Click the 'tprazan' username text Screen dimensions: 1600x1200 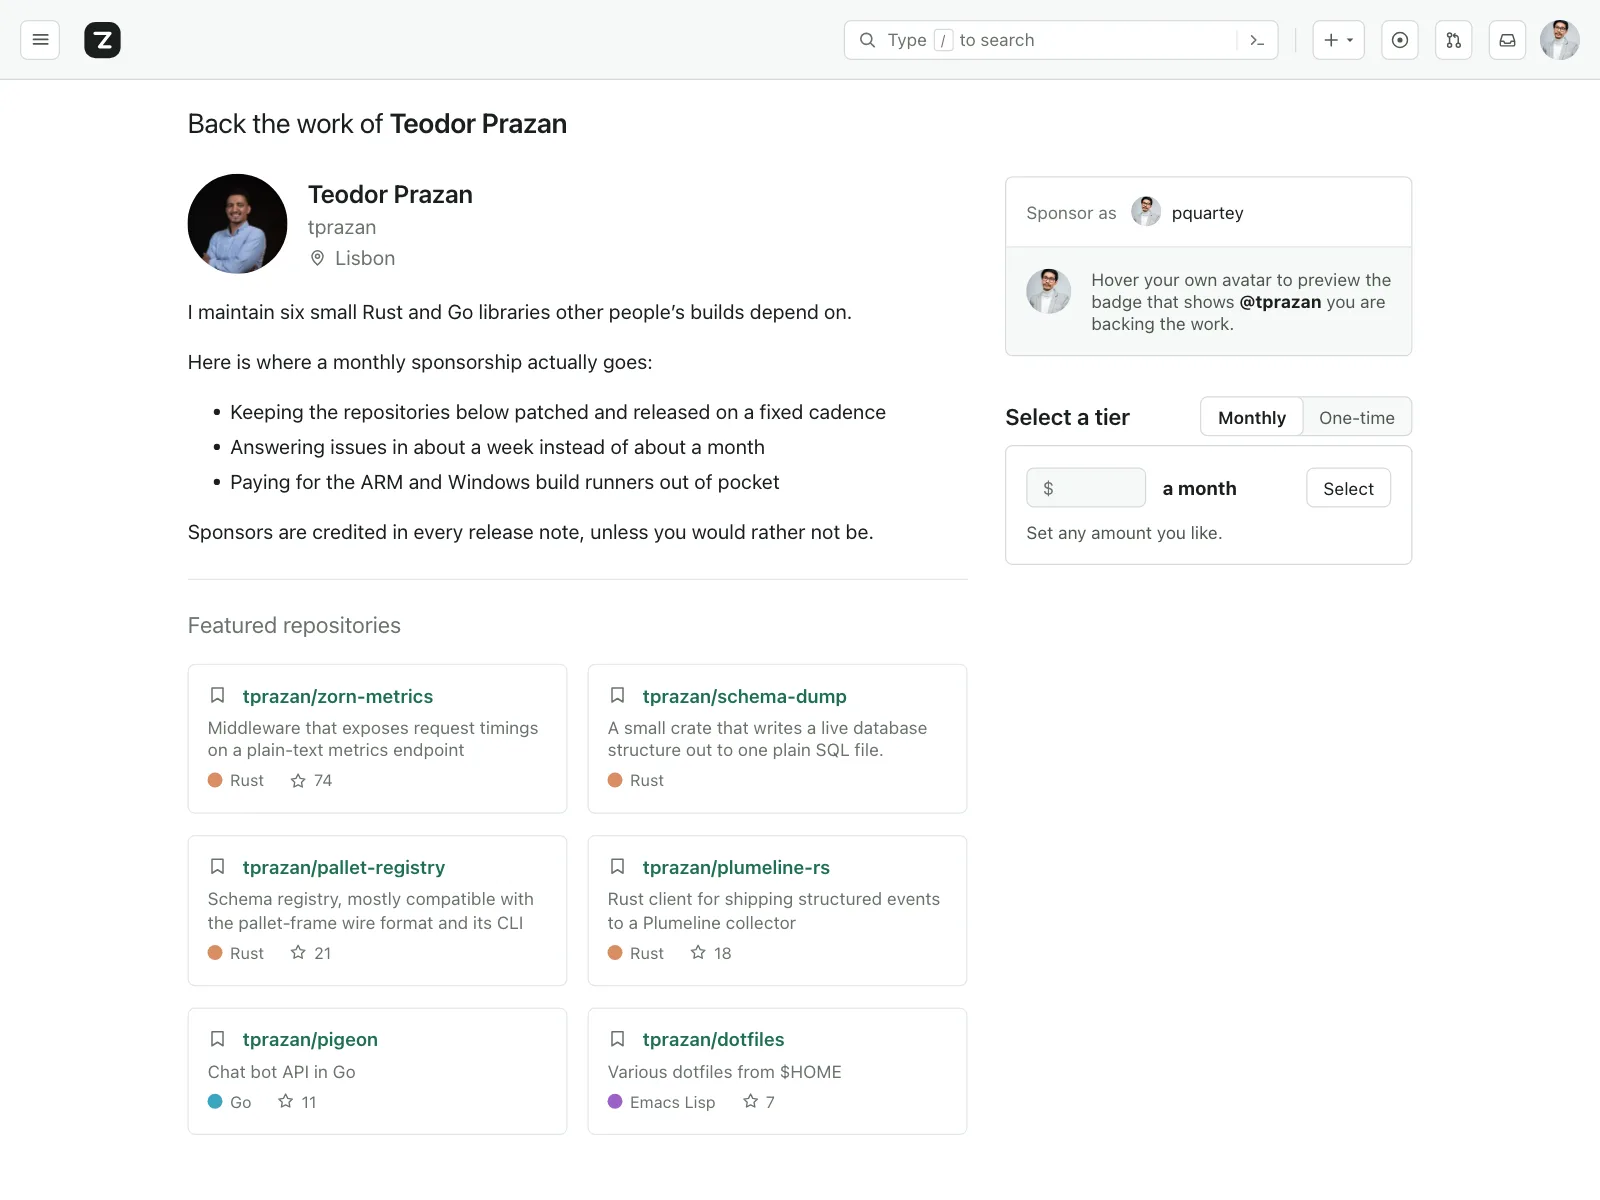pos(342,227)
